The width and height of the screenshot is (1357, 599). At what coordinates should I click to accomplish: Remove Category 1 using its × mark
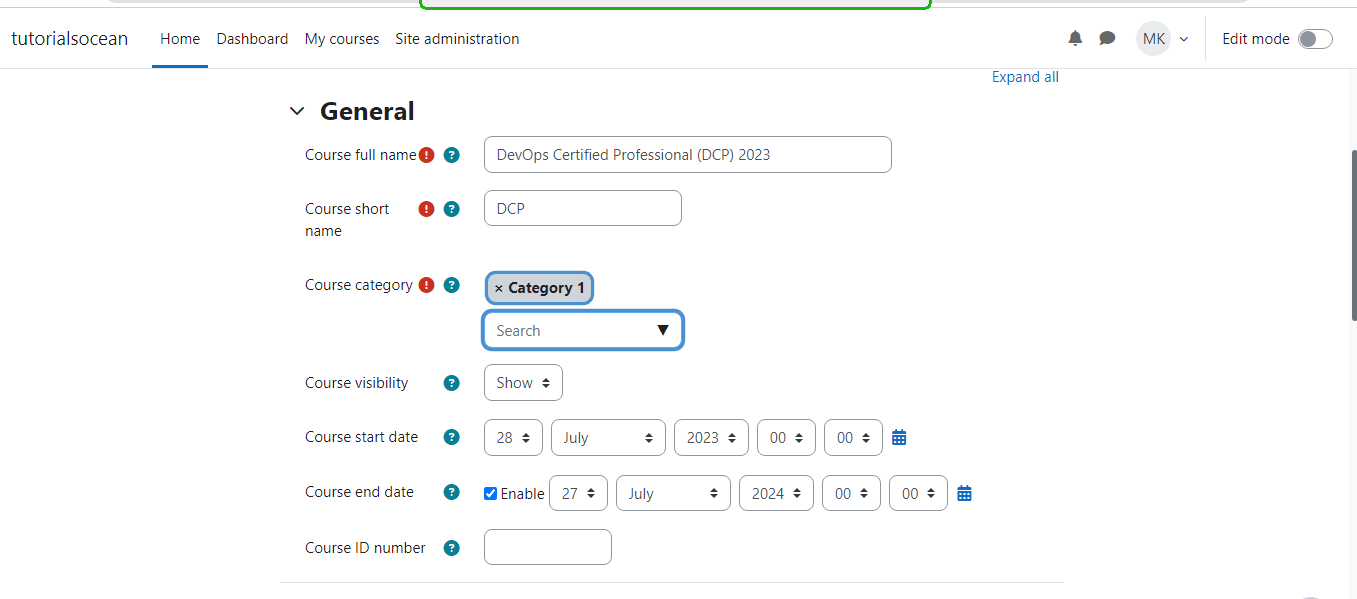(x=499, y=288)
